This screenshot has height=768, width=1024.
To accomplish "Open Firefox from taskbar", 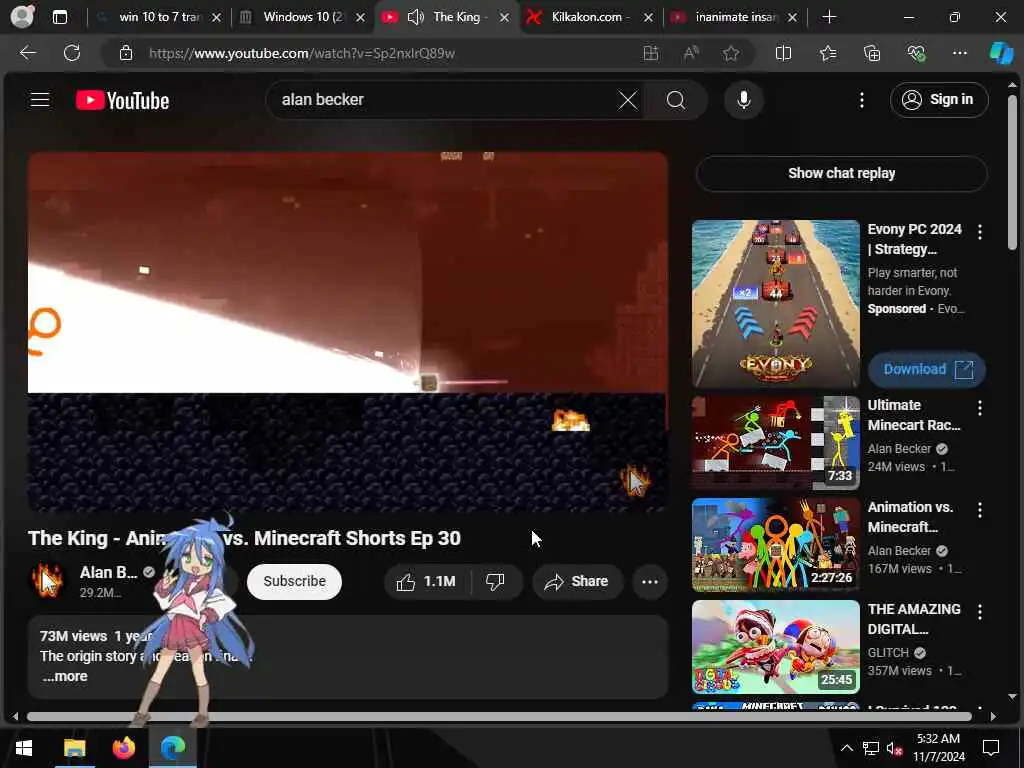I will click(x=123, y=748).
